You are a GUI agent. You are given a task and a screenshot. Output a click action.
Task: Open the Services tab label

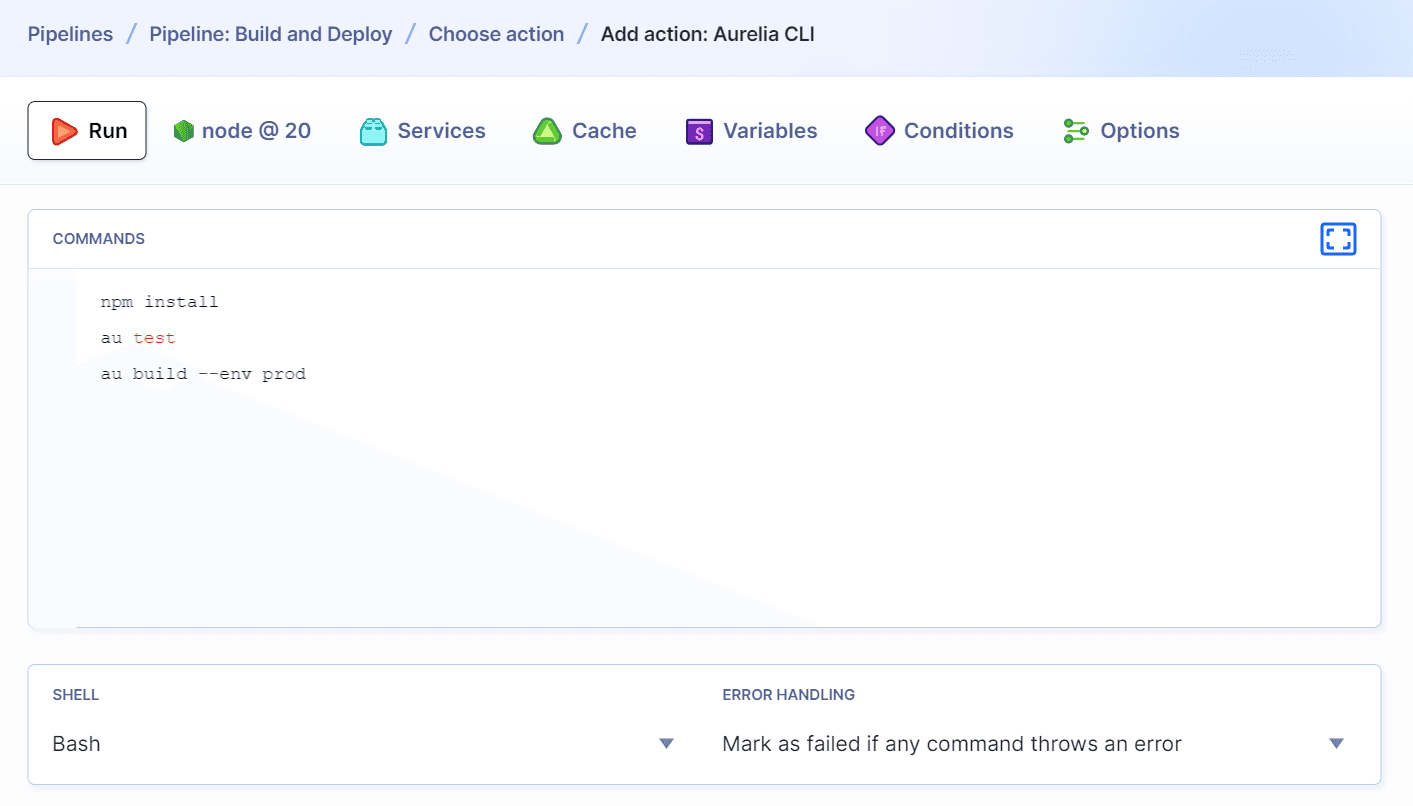(x=441, y=131)
